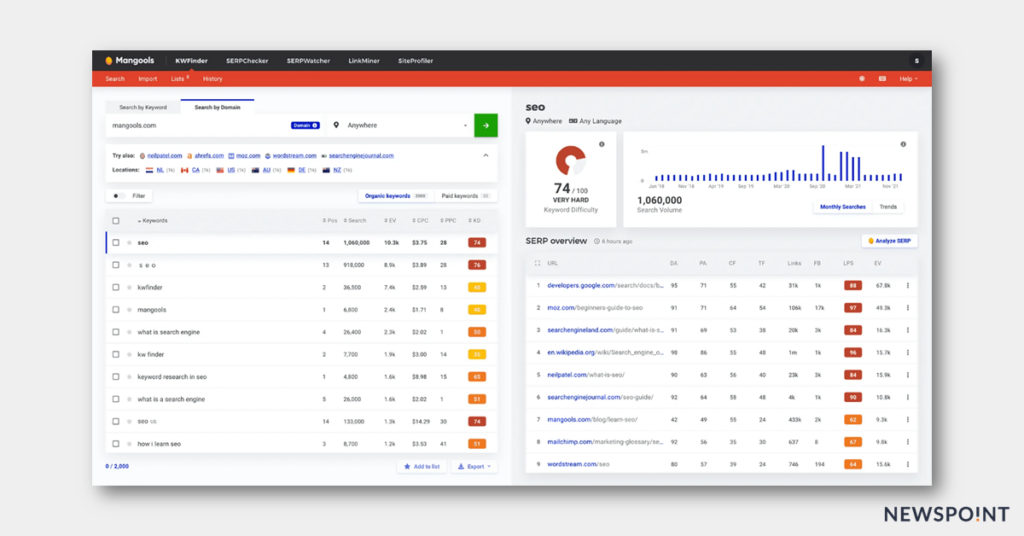
Task: Click the Add to list button
Action: pos(422,467)
